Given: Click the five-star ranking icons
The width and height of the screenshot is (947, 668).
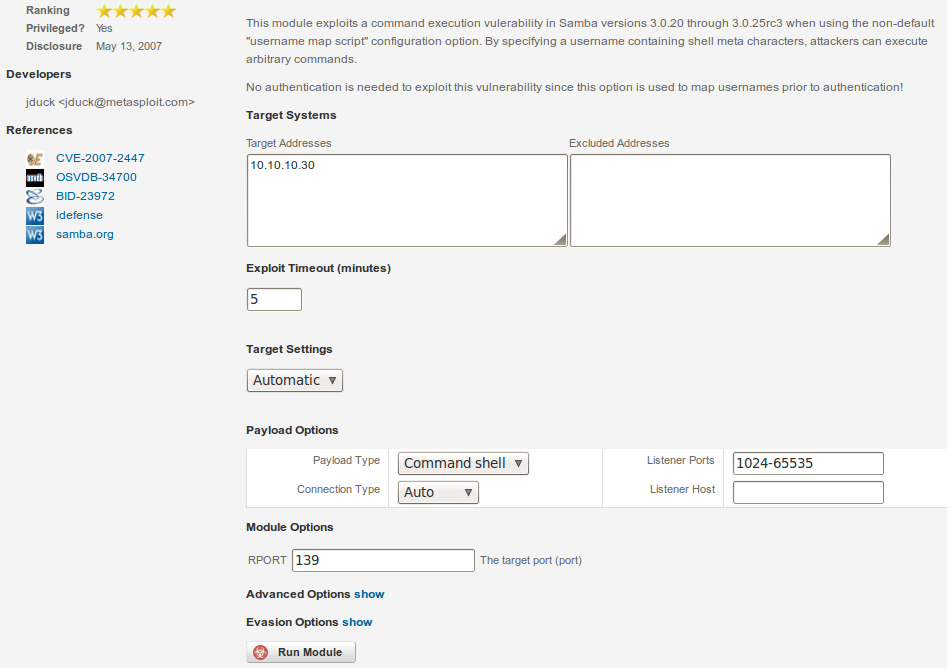Looking at the screenshot, I should click(x=136, y=11).
